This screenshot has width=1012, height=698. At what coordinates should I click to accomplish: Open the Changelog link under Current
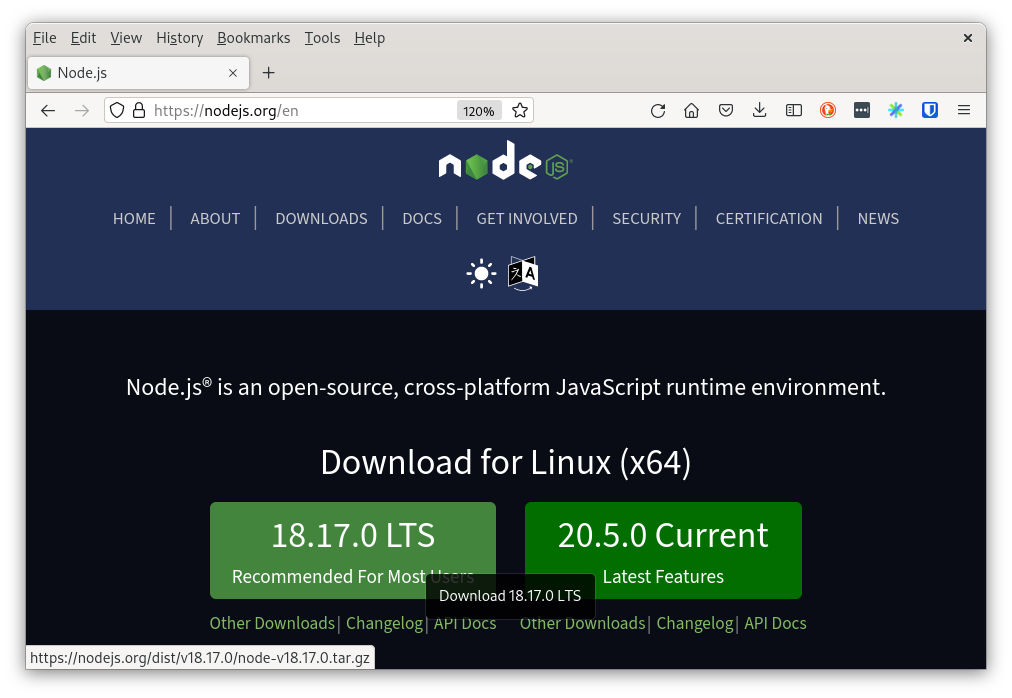(694, 623)
